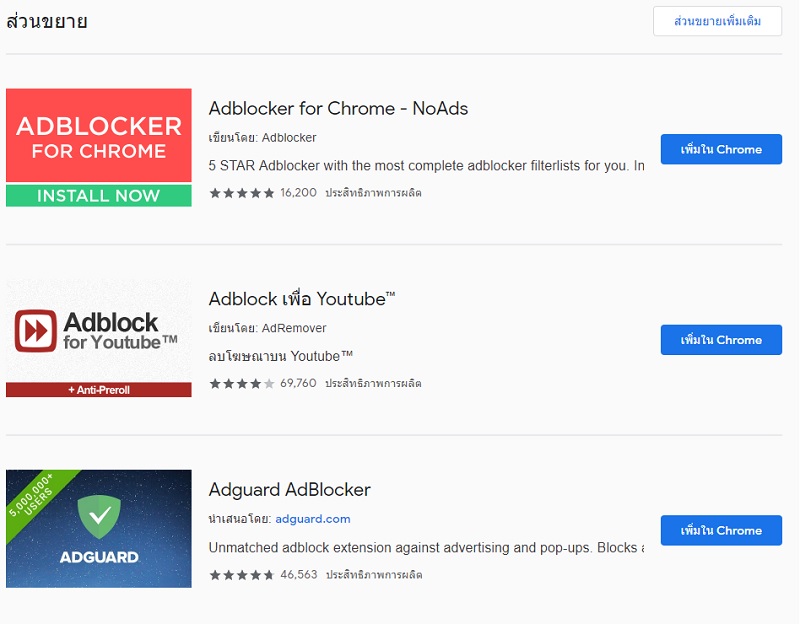Click the green Adguard shield checkmark icon
The height and width of the screenshot is (624, 800).
[99, 517]
